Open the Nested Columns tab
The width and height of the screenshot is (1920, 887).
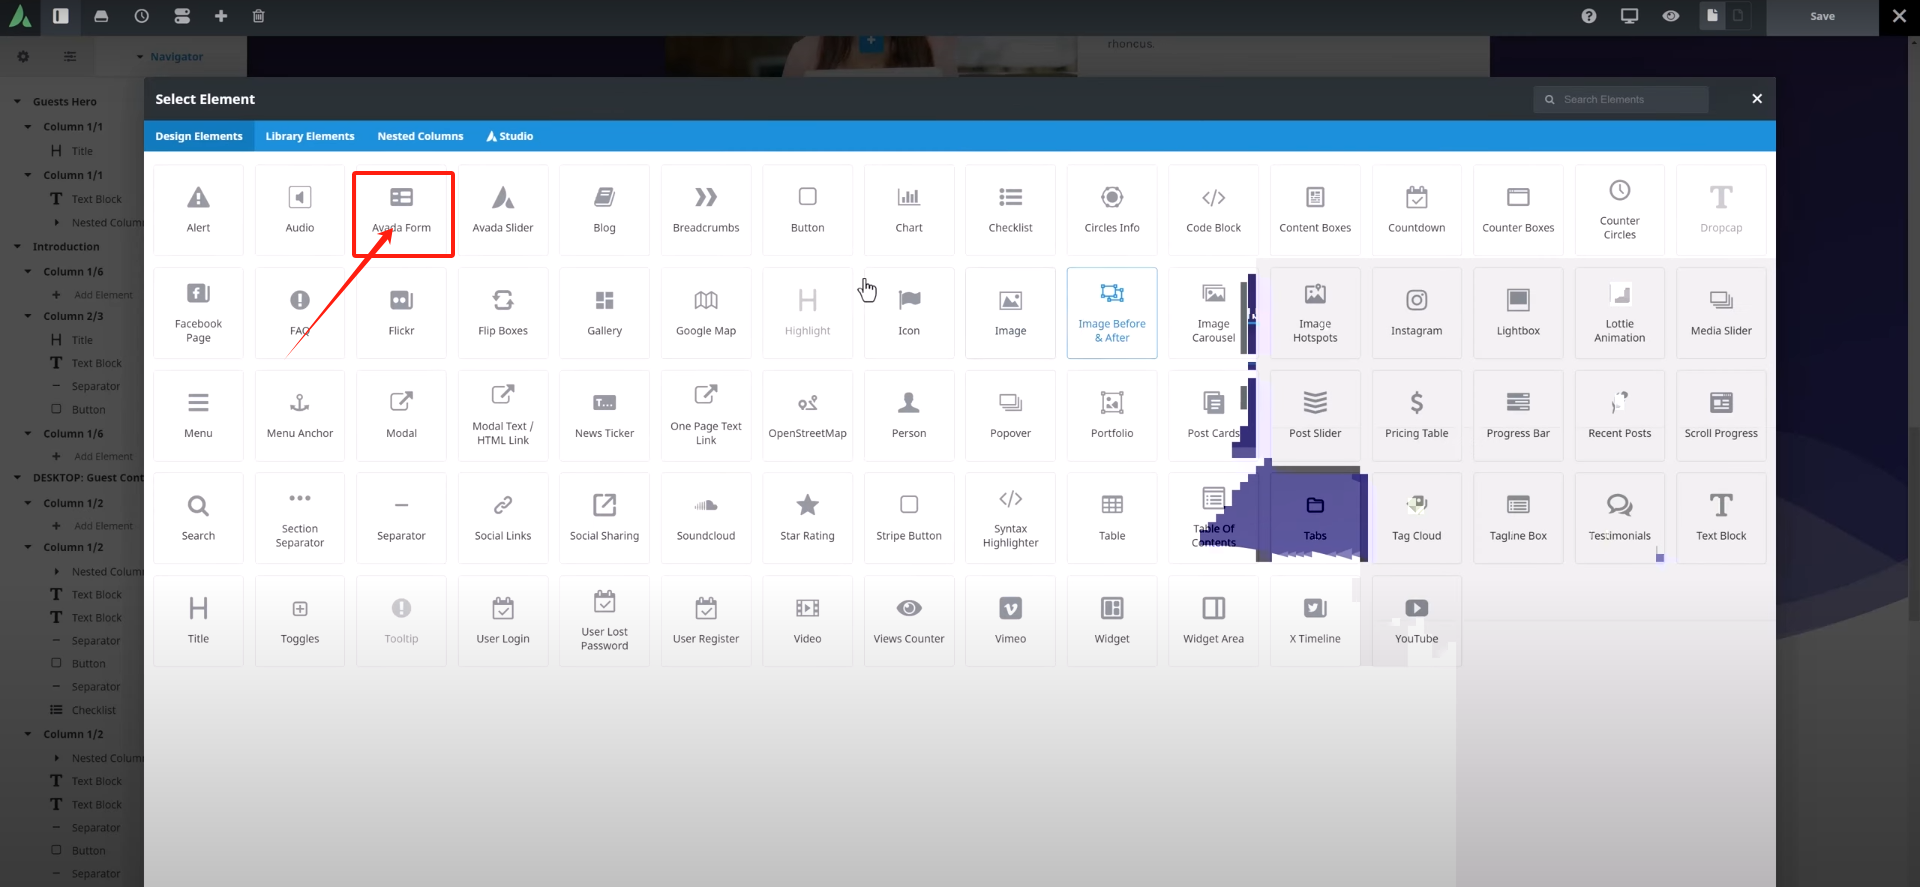pyautogui.click(x=420, y=136)
